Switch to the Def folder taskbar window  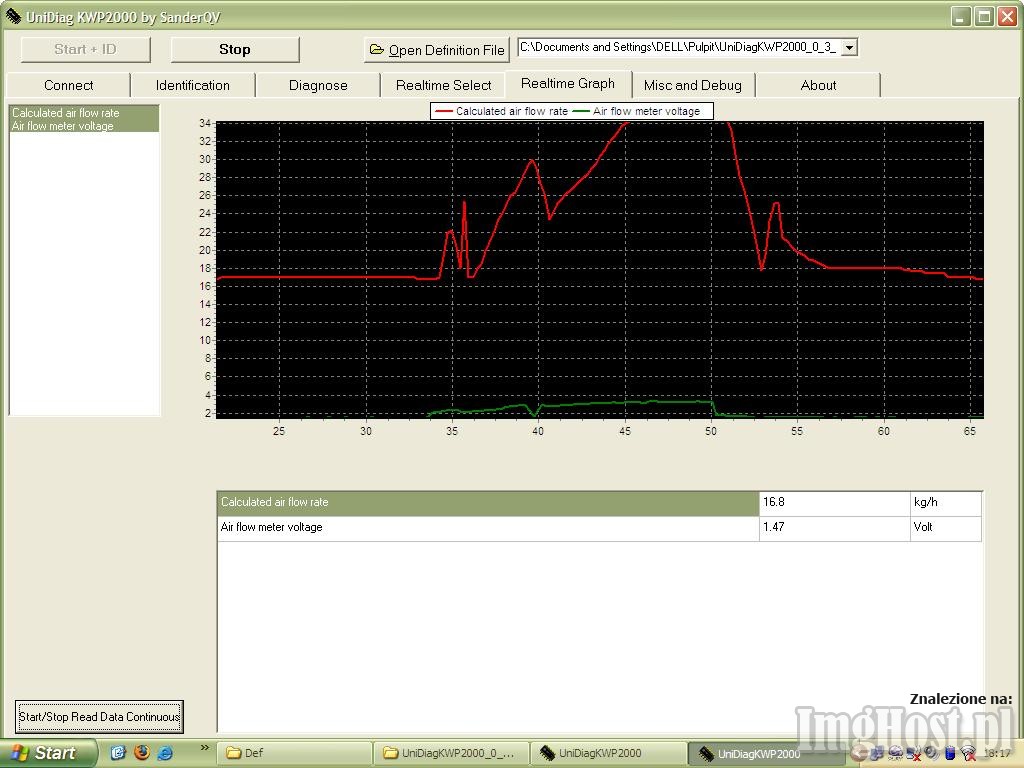294,753
